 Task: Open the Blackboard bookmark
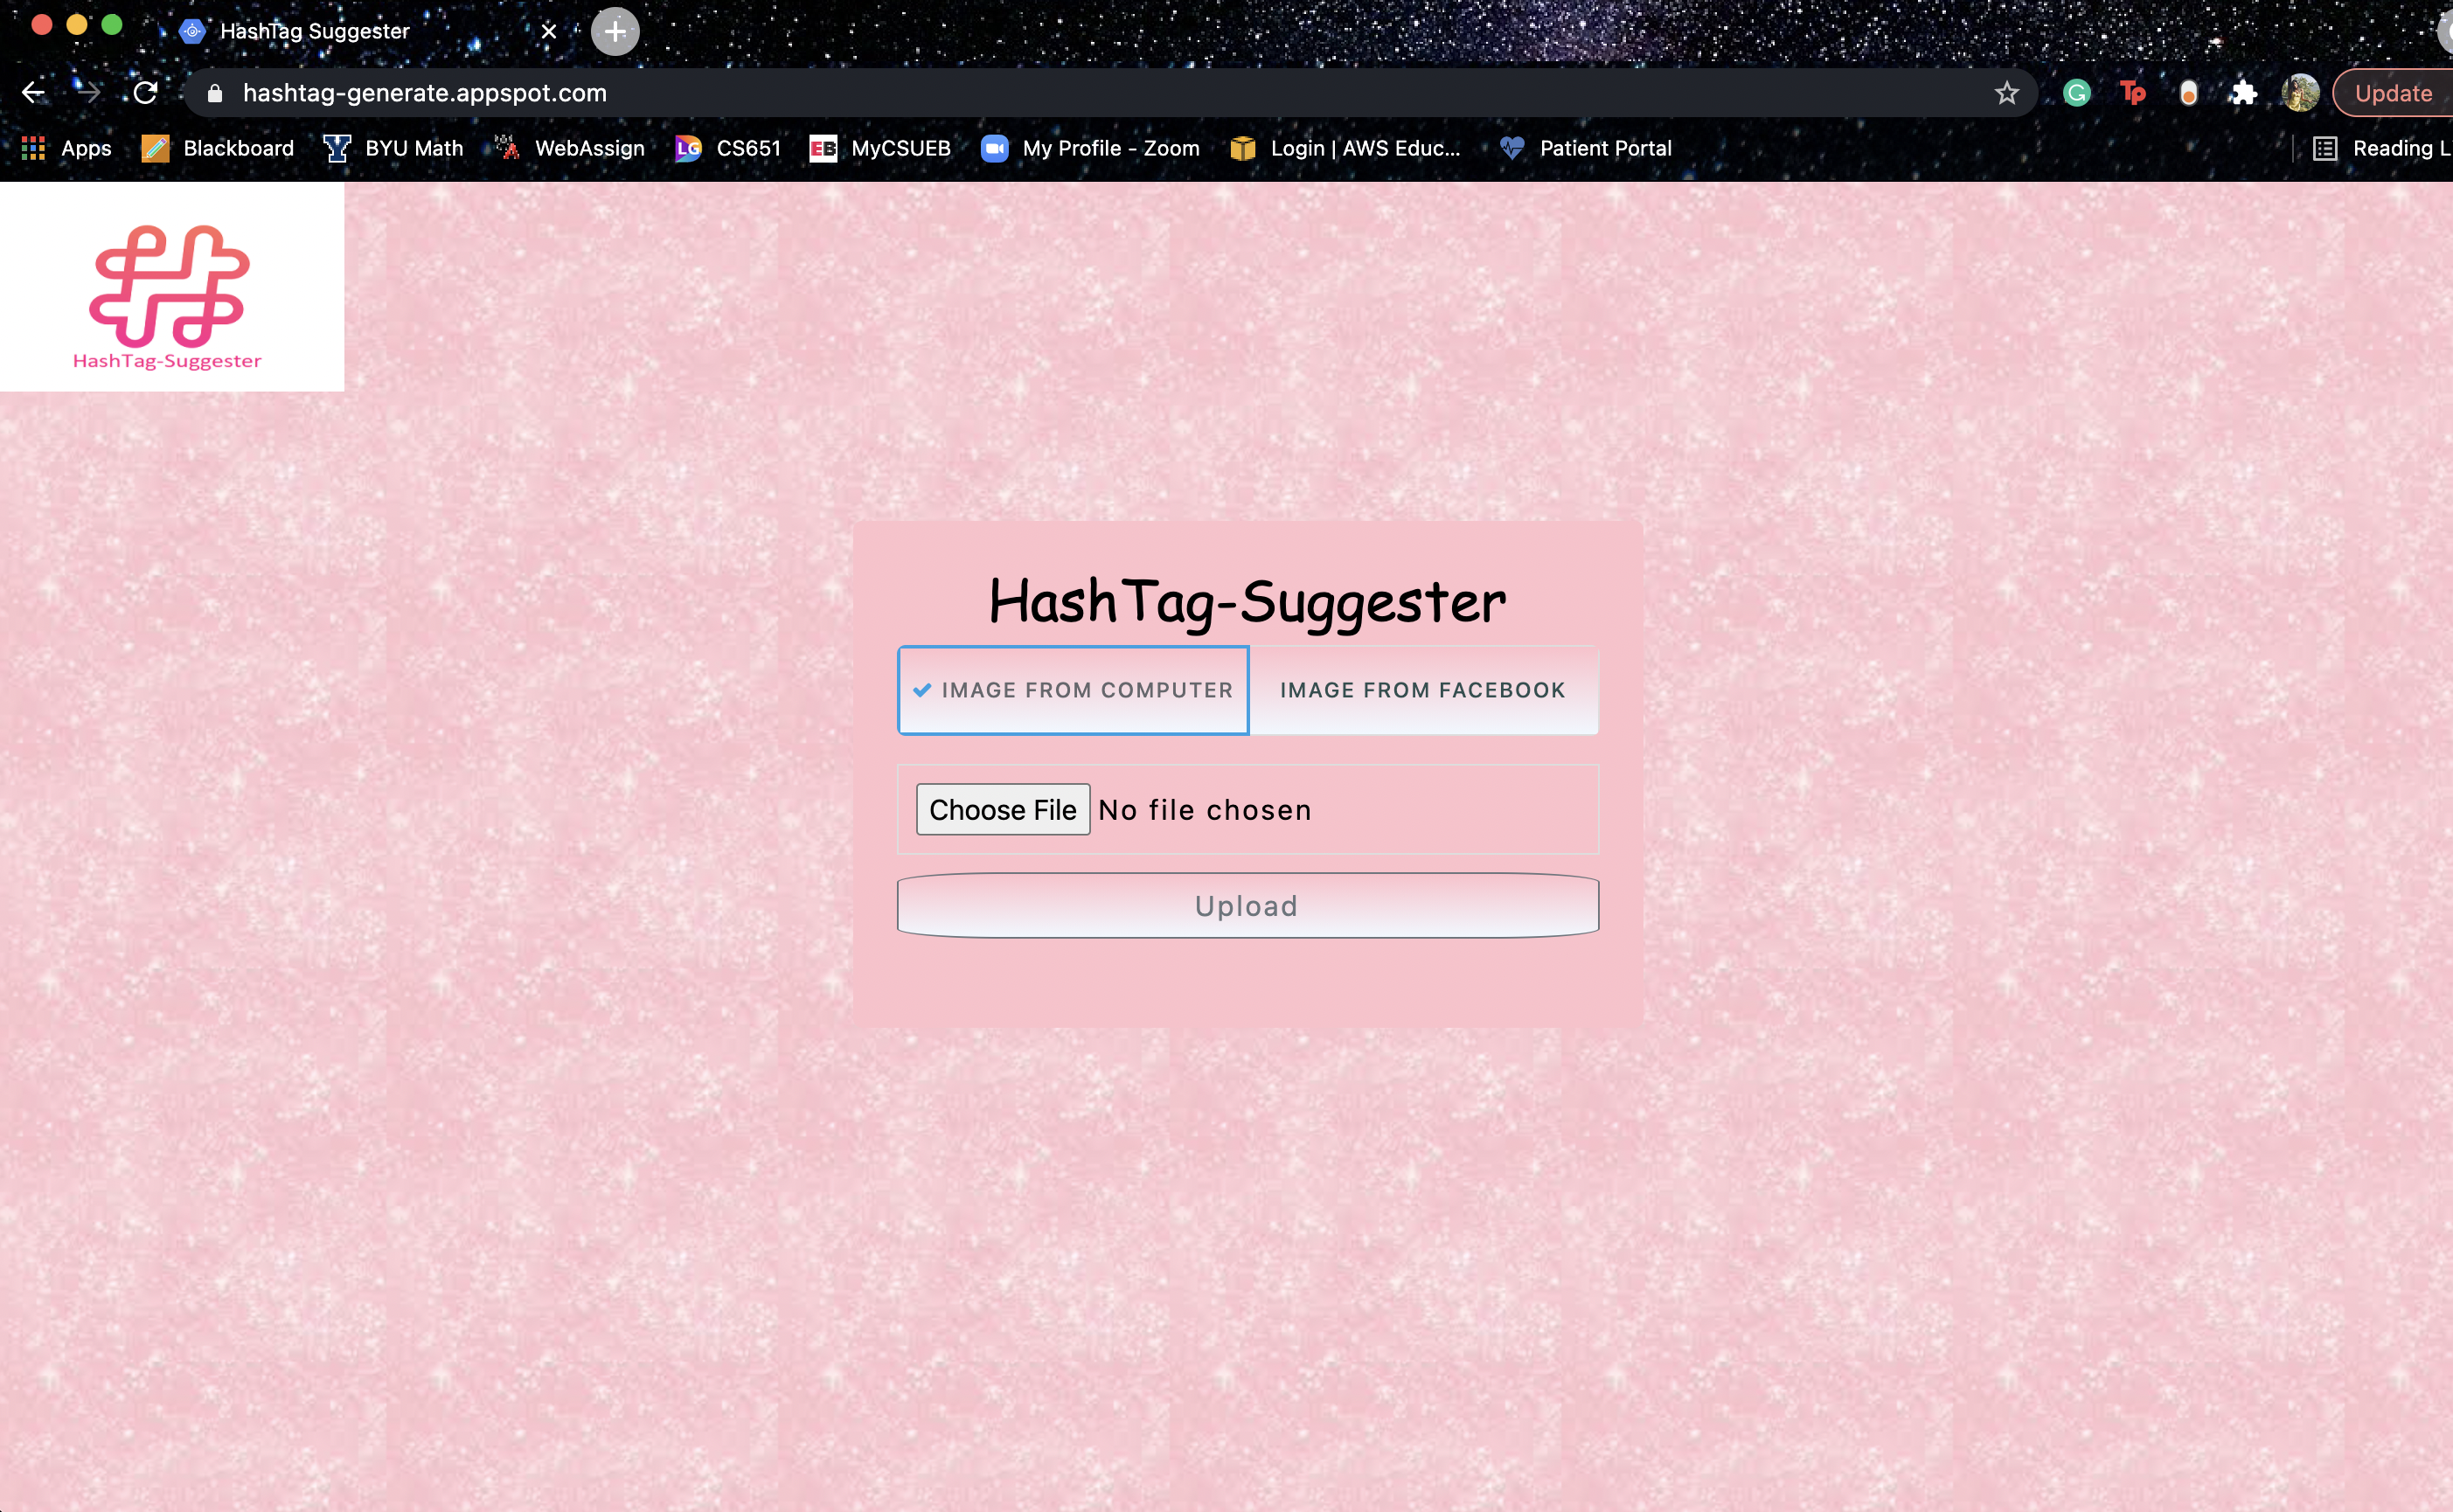218,148
